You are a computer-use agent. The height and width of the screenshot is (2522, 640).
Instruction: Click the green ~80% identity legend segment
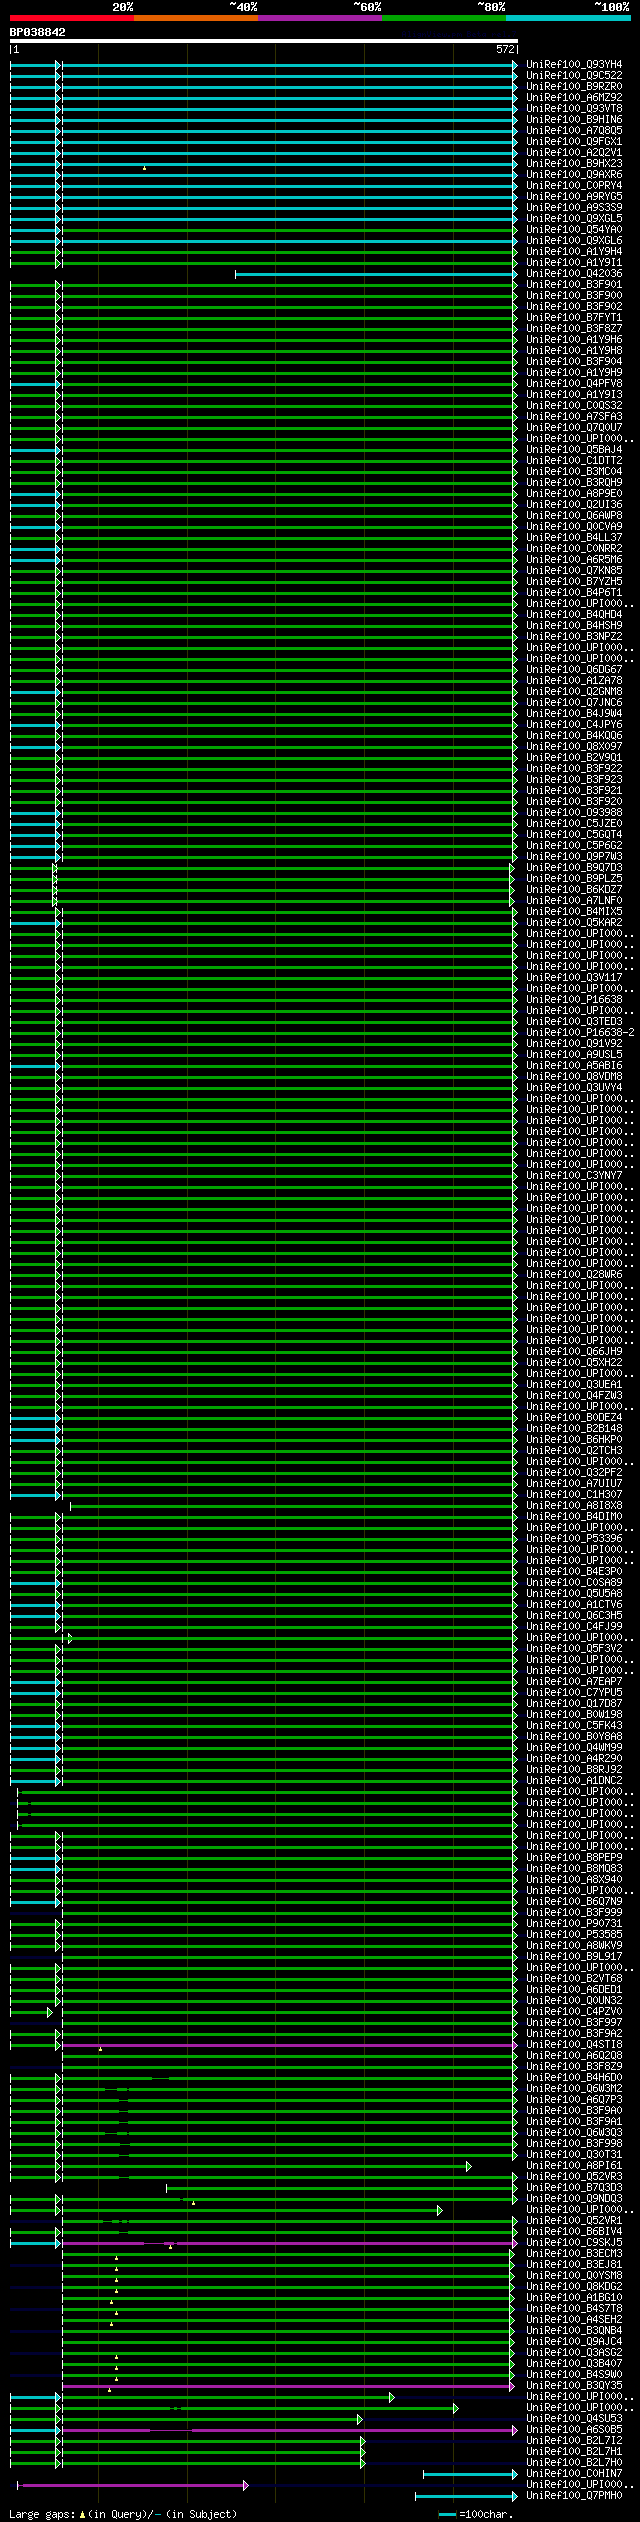(x=444, y=17)
